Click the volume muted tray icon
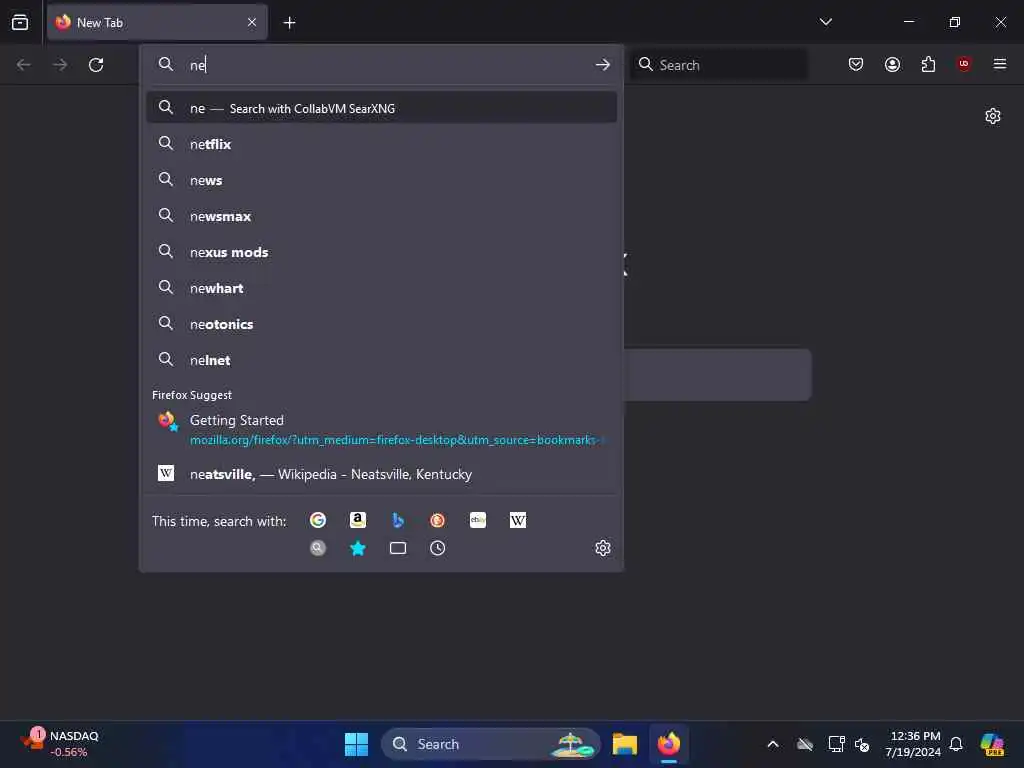The width and height of the screenshot is (1024, 768). pos(862,744)
